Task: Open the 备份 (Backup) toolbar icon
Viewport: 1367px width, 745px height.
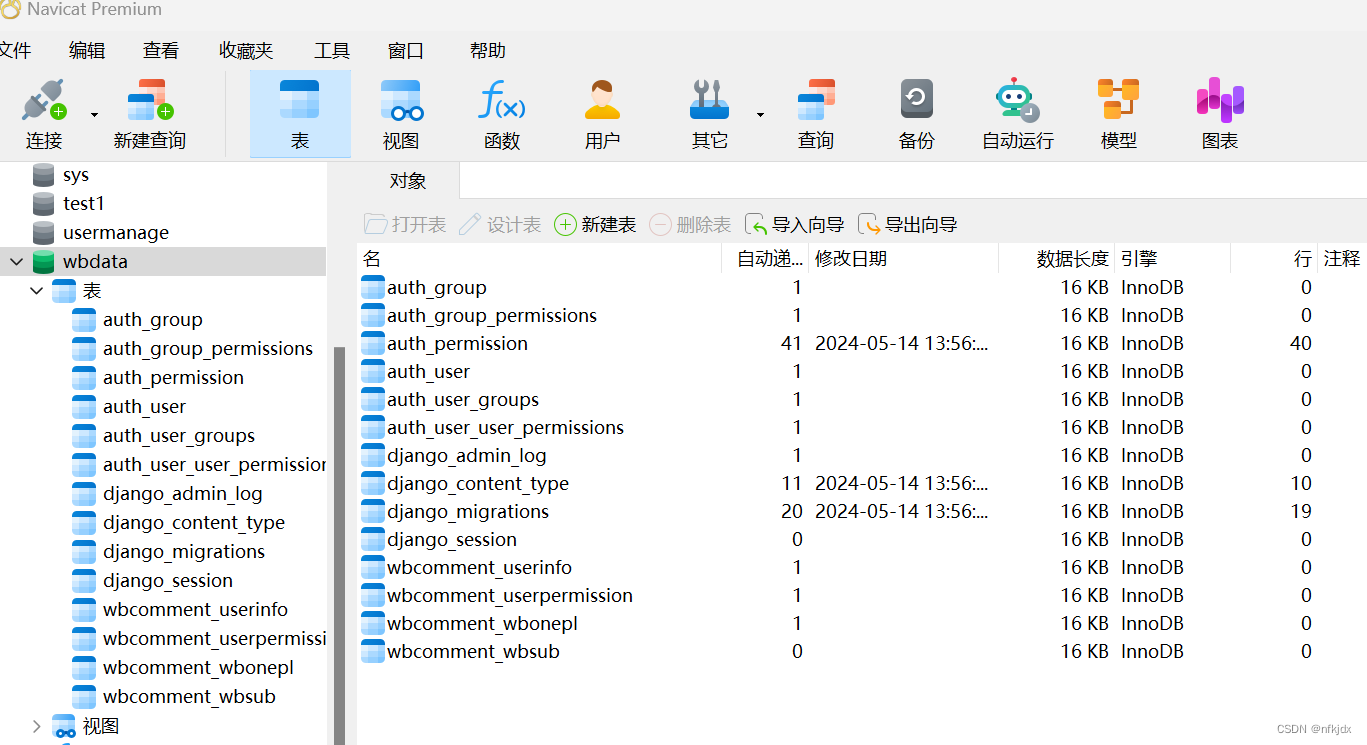Action: pos(916,100)
